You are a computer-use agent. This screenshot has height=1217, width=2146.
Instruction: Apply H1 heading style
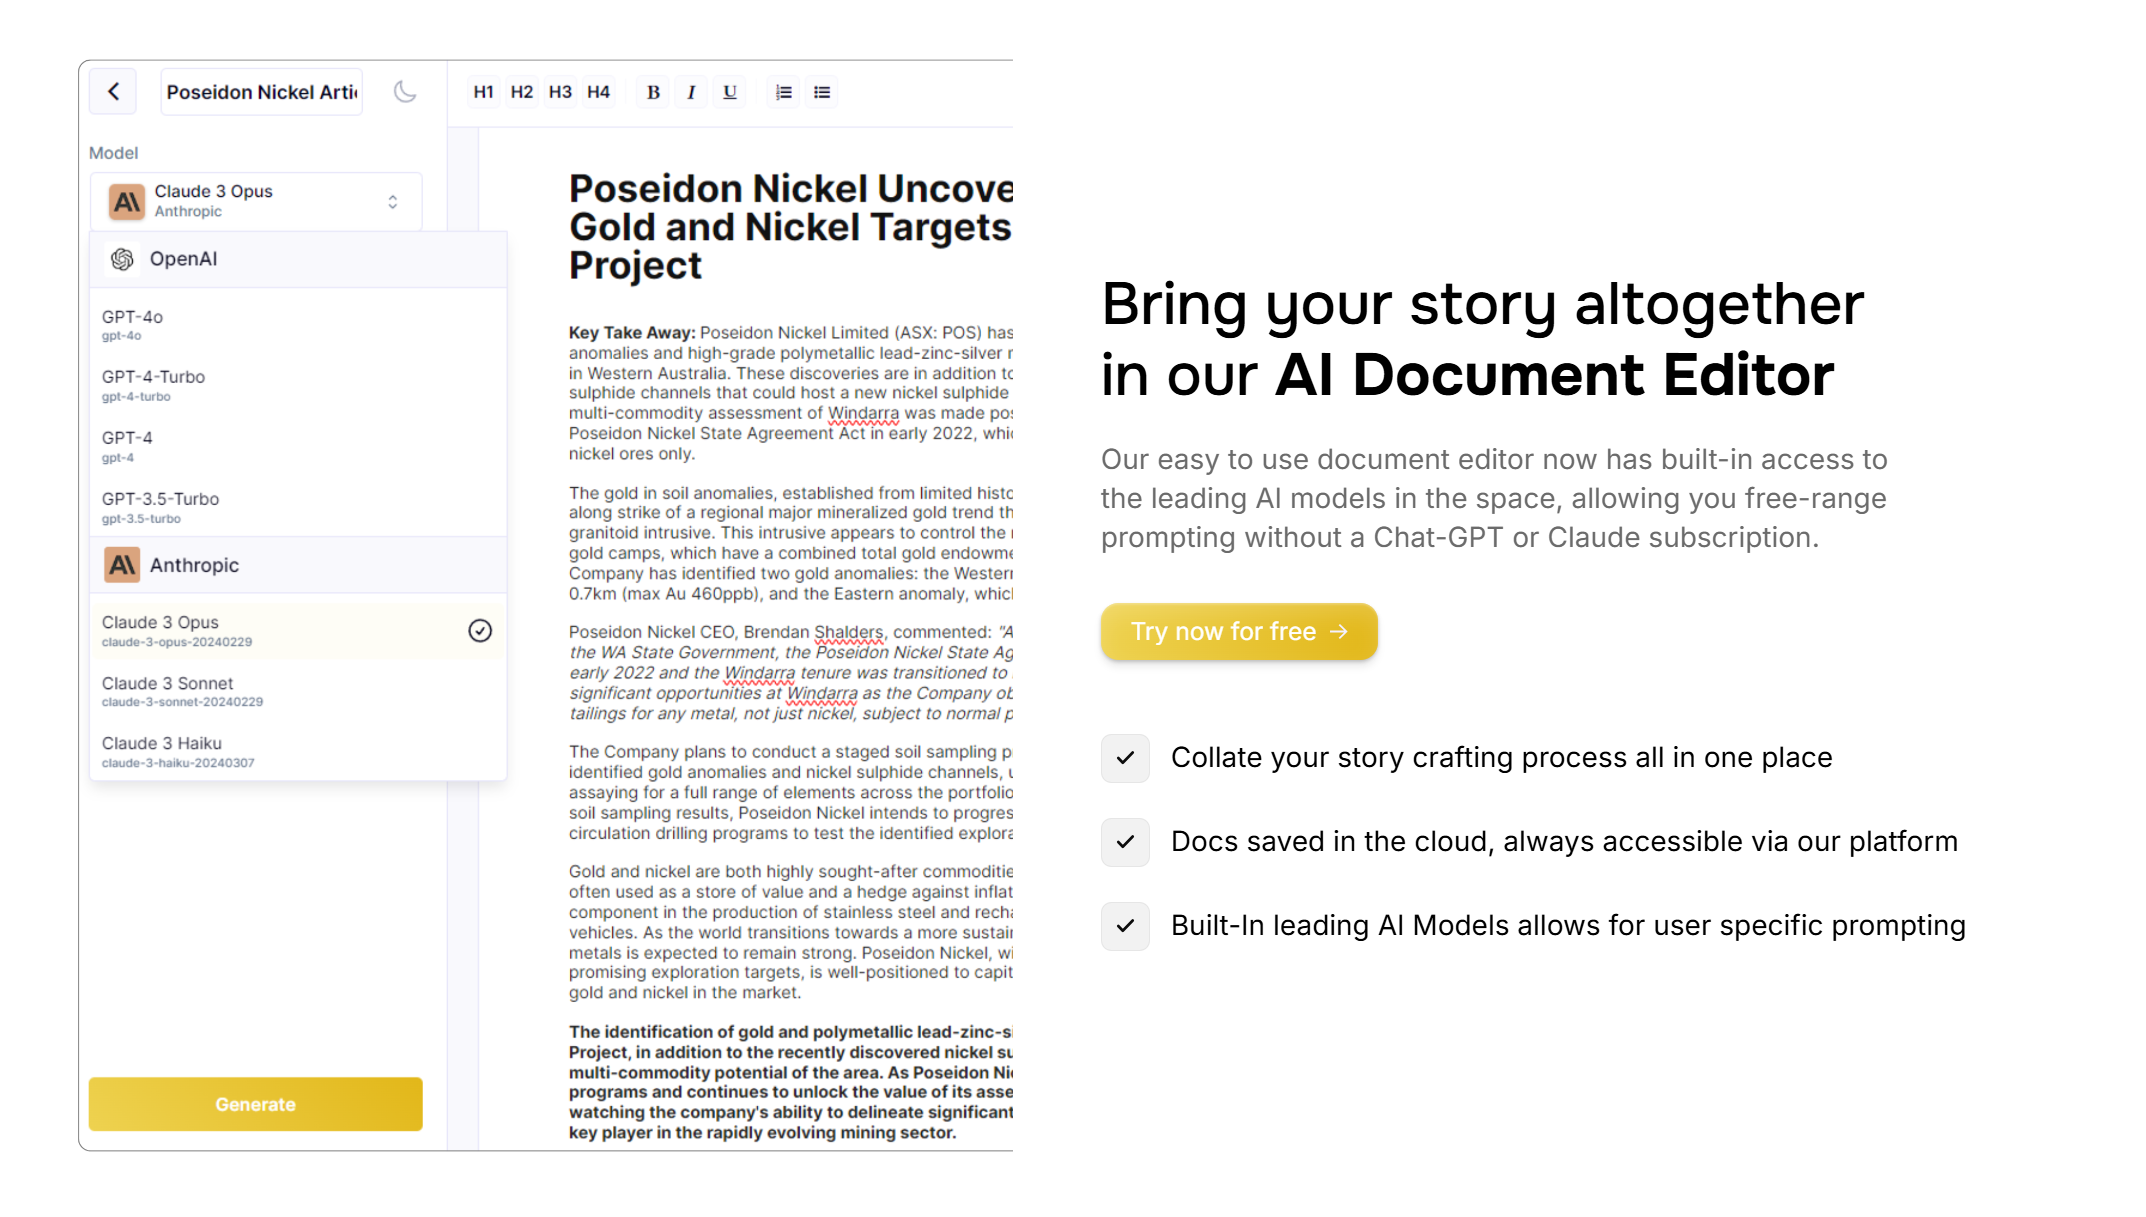coord(484,92)
